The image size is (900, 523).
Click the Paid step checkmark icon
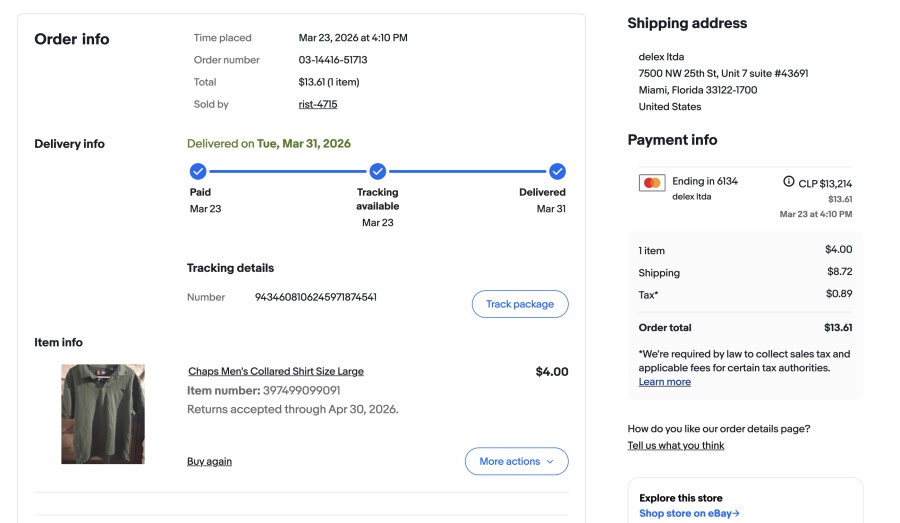198,171
